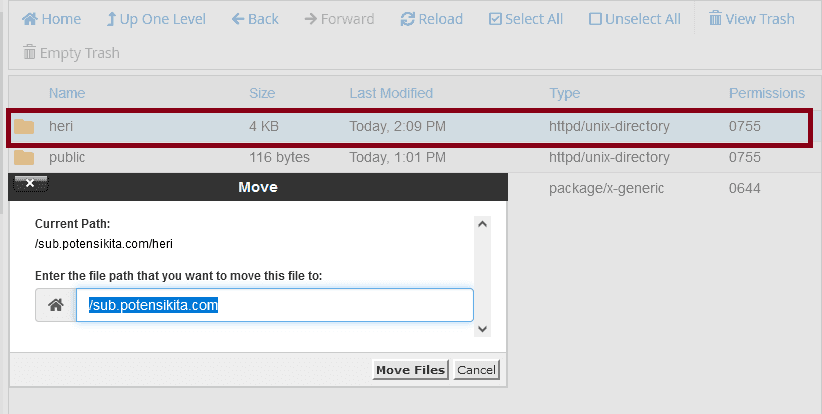Cancel the Move dialog
Viewport: 822px width, 414px height.
pyautogui.click(x=476, y=369)
